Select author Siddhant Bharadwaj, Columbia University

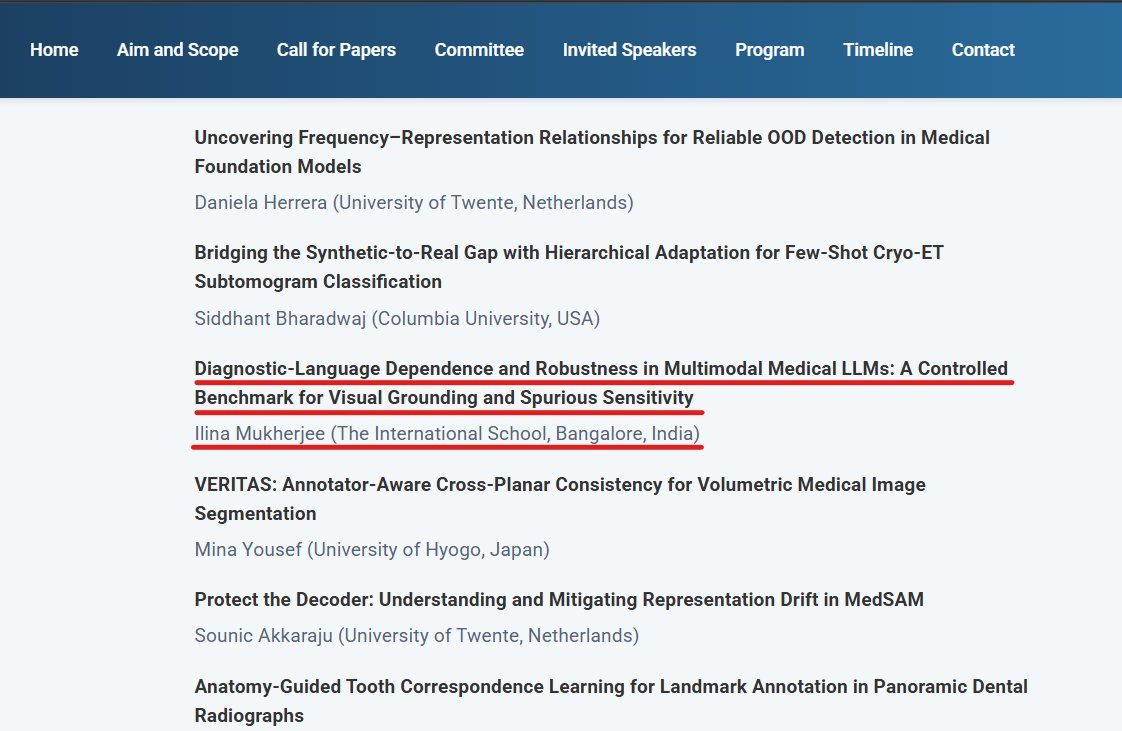pyautogui.click(x=397, y=318)
